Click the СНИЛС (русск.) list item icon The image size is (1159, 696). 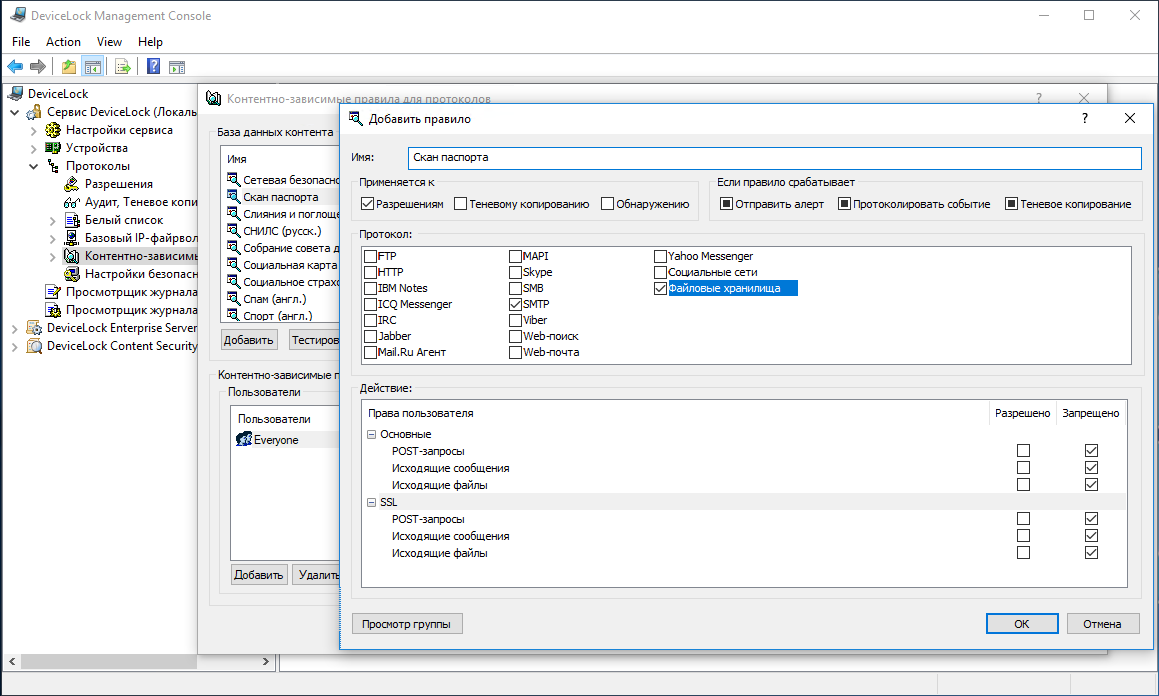click(x=234, y=231)
